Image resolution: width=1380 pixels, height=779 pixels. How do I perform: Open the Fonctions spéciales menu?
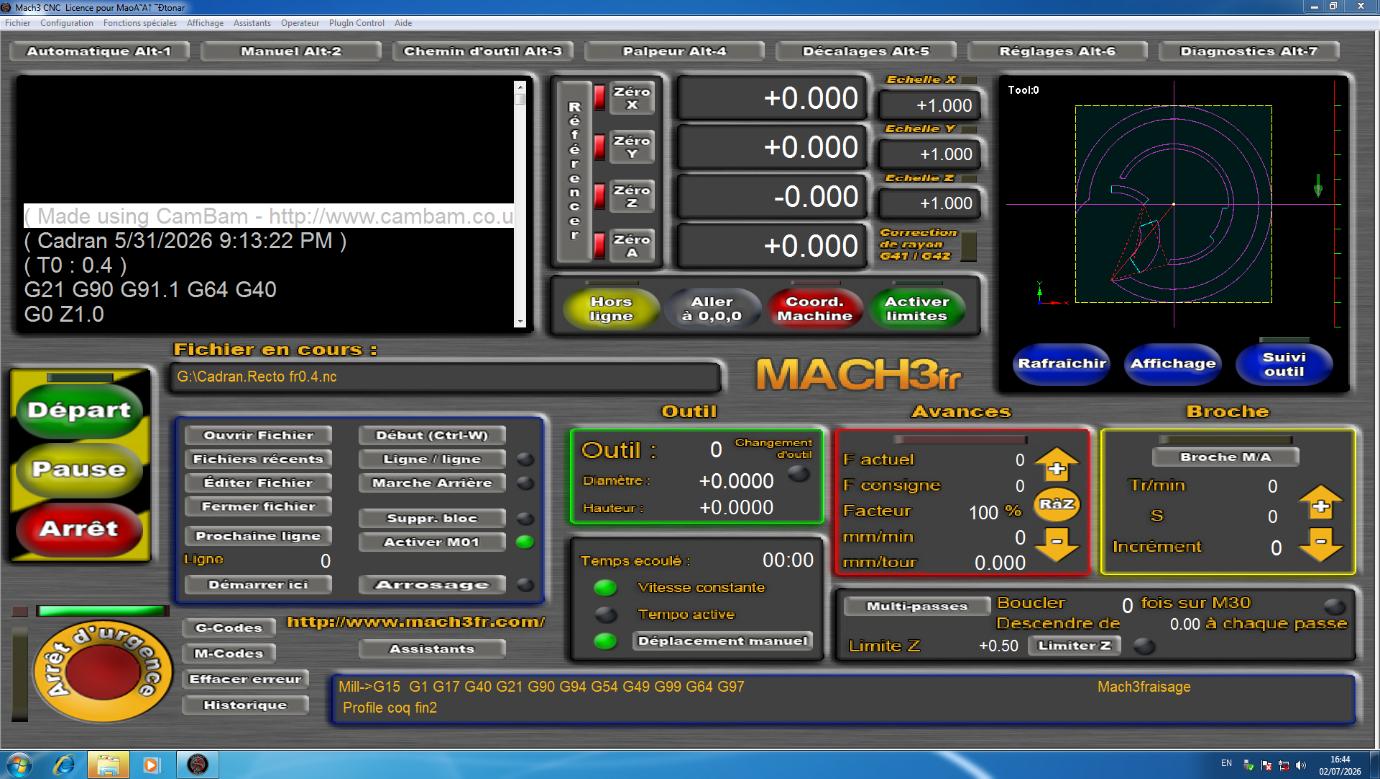pos(140,22)
